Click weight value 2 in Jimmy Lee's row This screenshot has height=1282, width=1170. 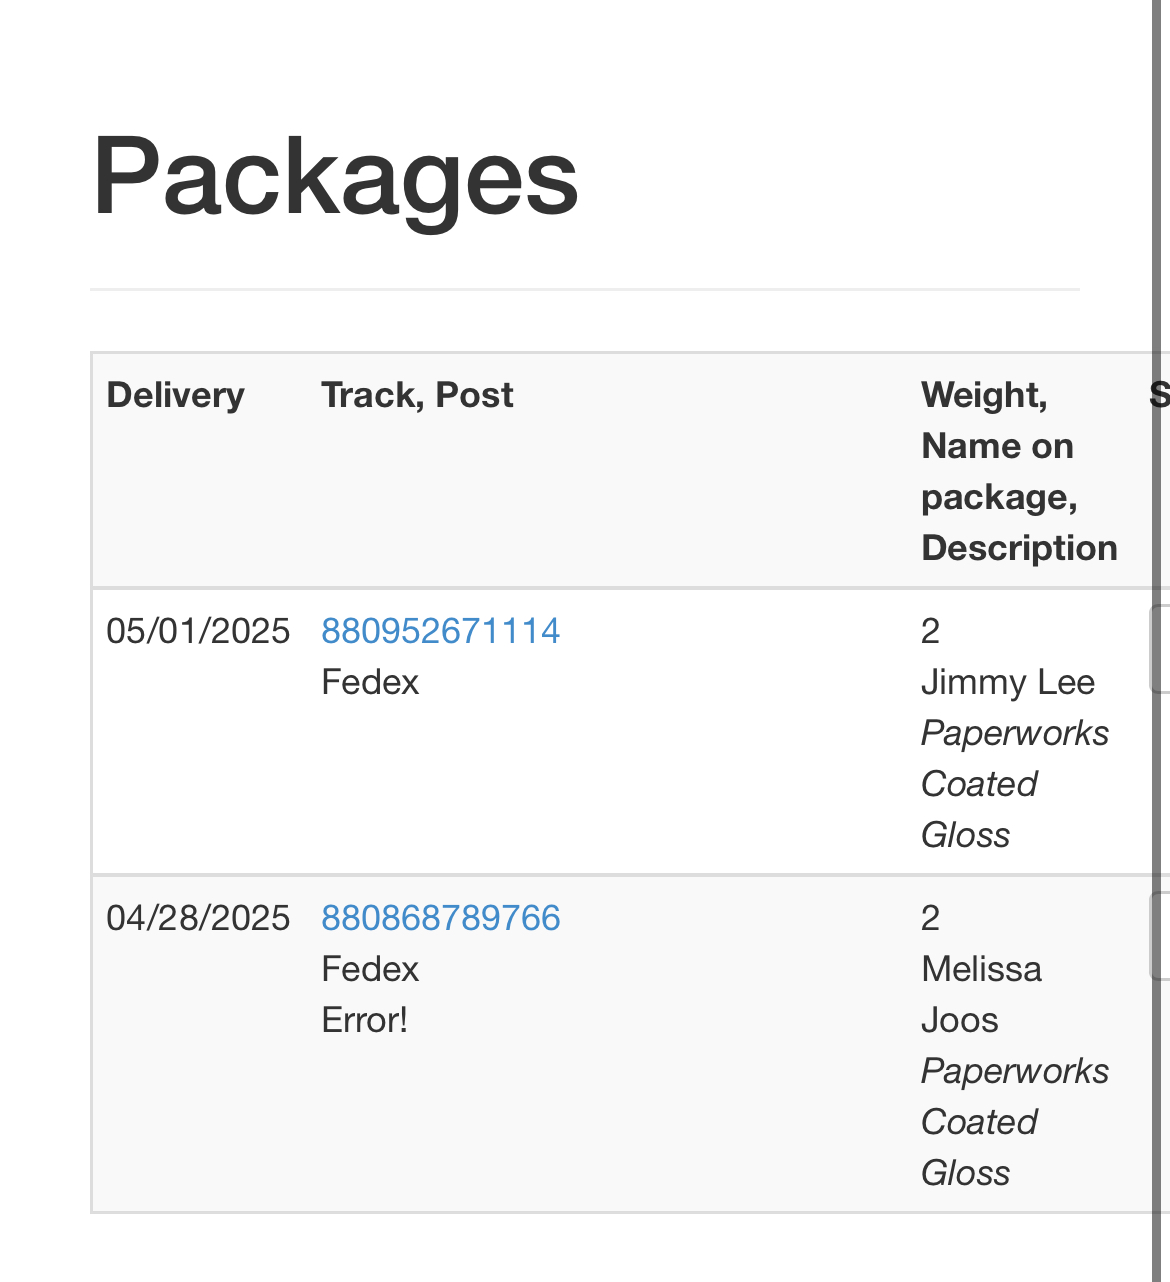coord(930,631)
